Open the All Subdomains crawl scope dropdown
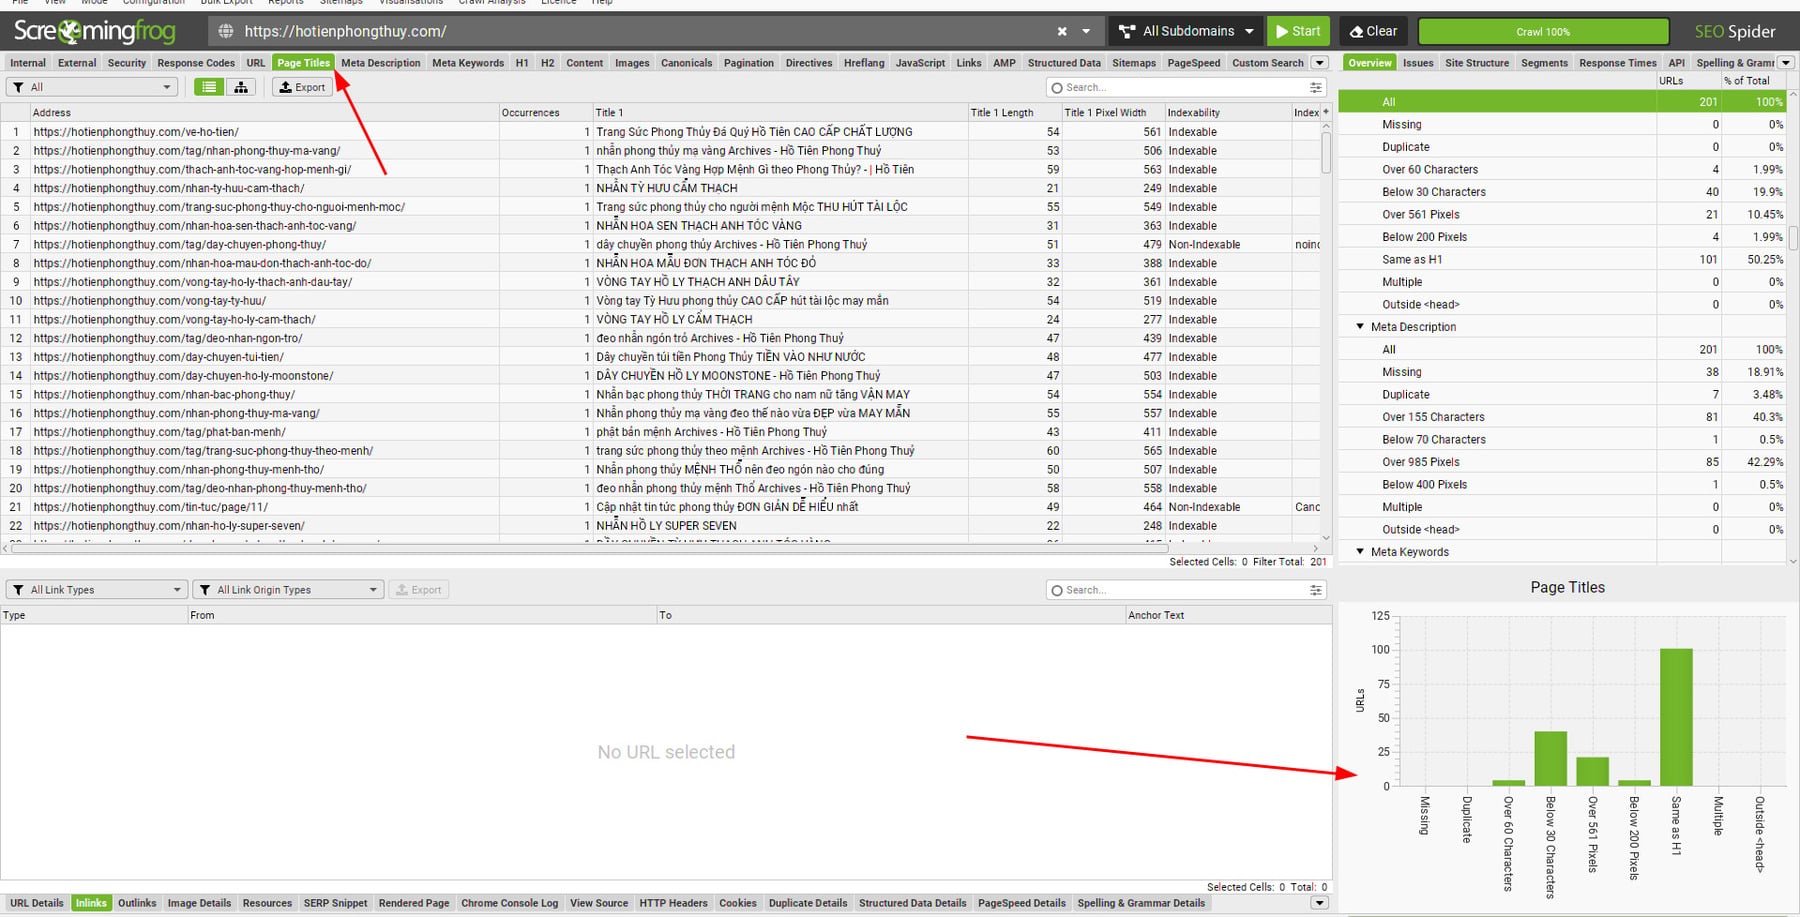This screenshot has height=917, width=1800. 1185,31
